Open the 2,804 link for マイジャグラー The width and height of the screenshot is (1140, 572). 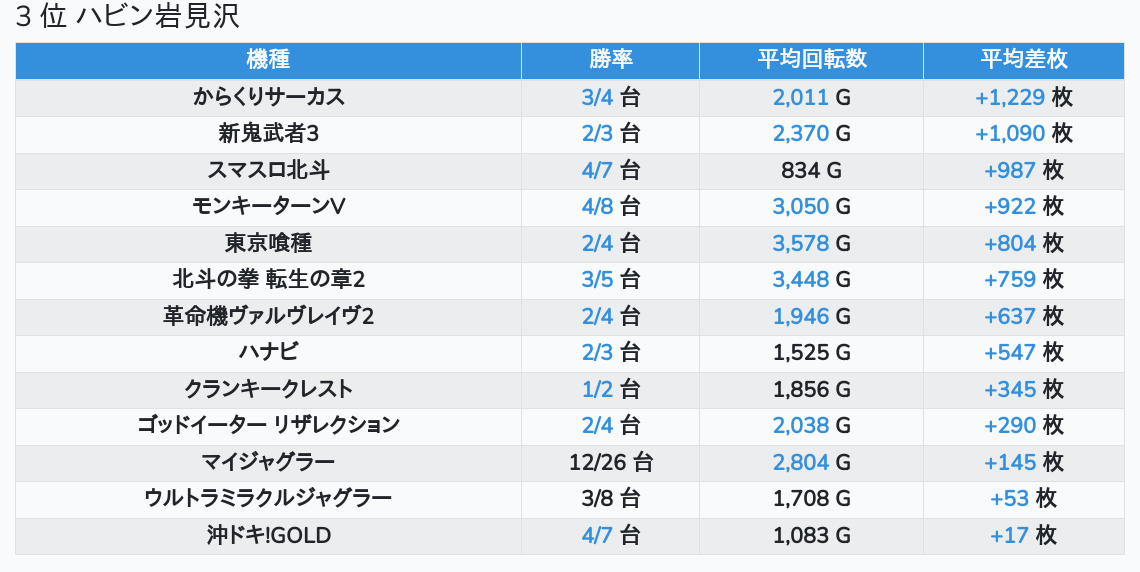pyautogui.click(x=800, y=462)
